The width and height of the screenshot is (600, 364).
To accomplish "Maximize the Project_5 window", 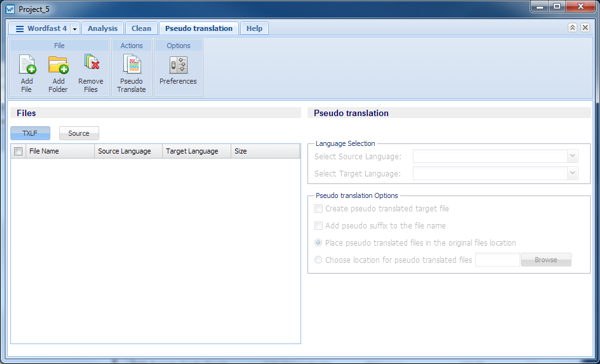I will click(x=557, y=7).
